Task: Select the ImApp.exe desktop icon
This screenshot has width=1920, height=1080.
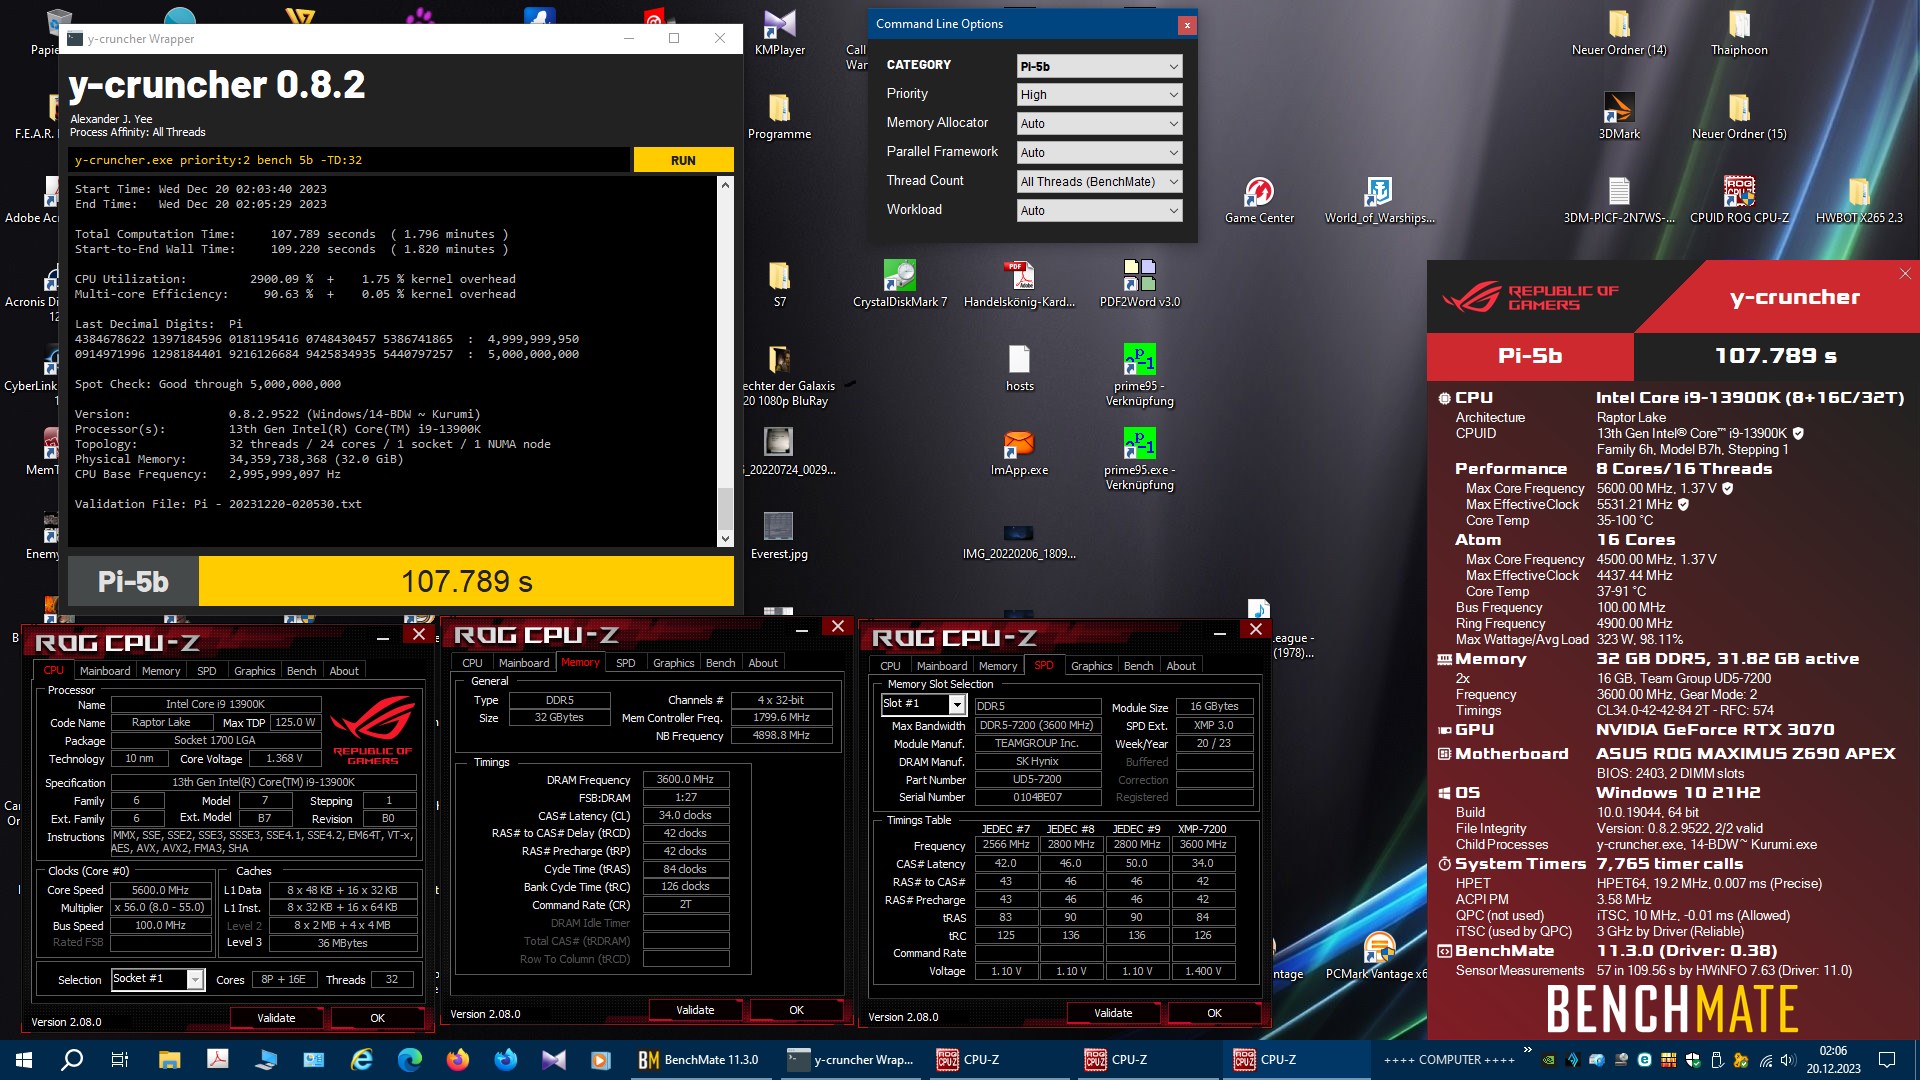Action: (1019, 452)
